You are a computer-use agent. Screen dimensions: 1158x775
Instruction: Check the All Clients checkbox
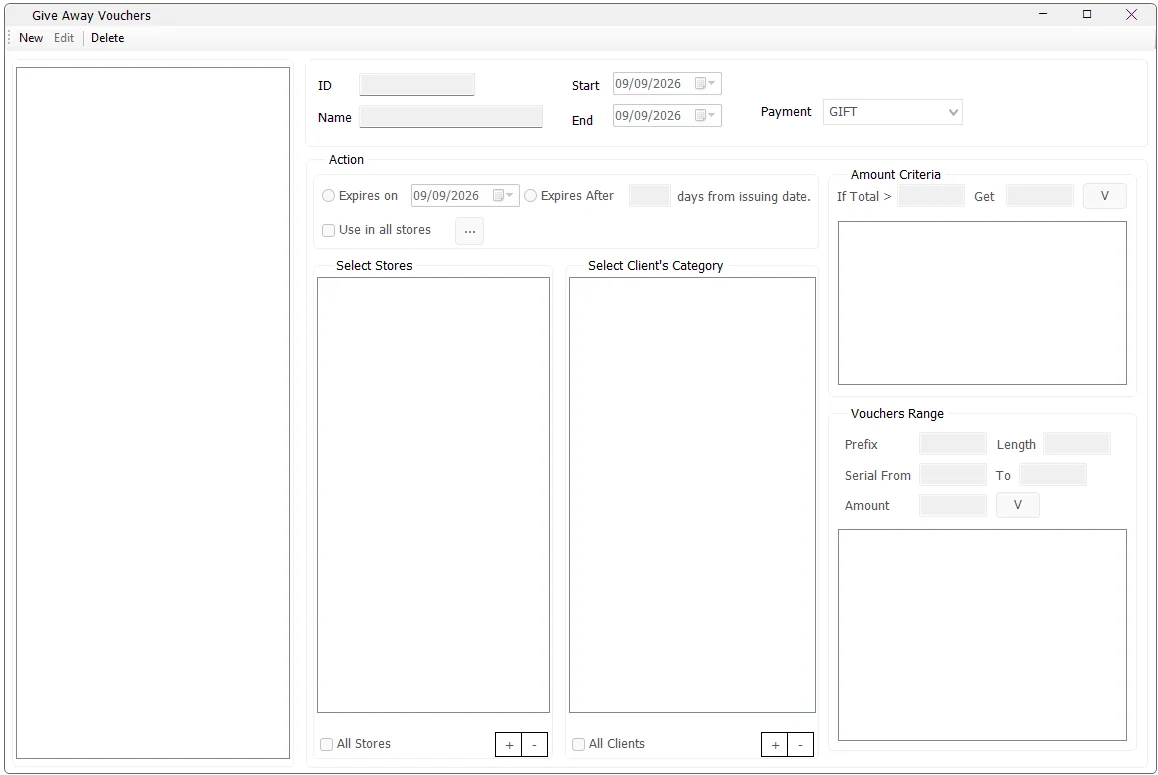coord(578,744)
